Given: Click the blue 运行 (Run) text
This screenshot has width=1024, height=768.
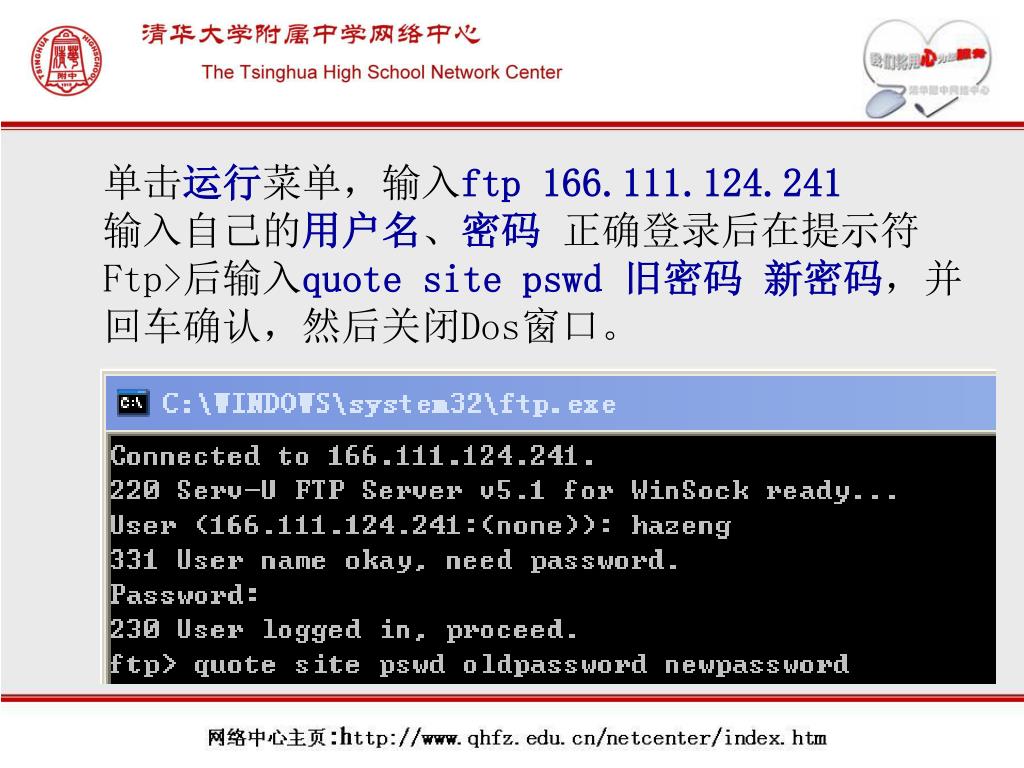Looking at the screenshot, I should tap(222, 182).
